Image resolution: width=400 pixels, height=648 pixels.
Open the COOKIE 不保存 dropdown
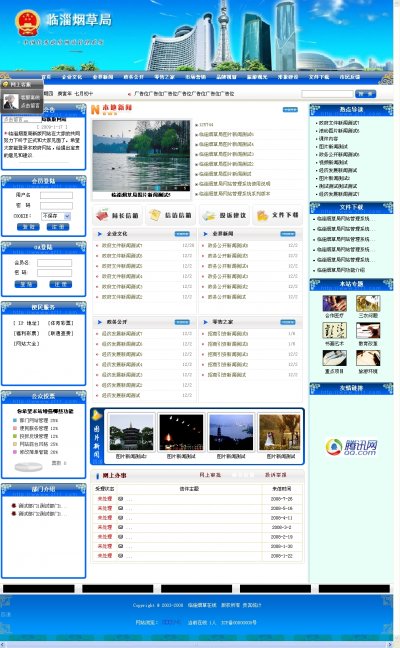click(56, 216)
